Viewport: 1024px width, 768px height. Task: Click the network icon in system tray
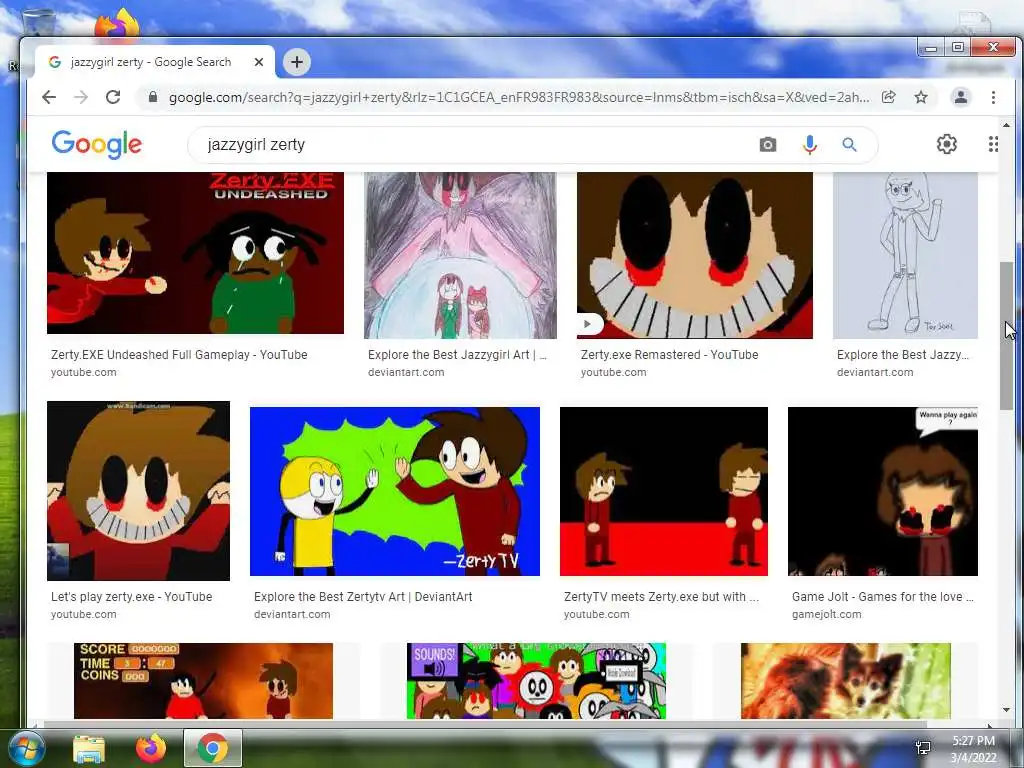(923, 748)
